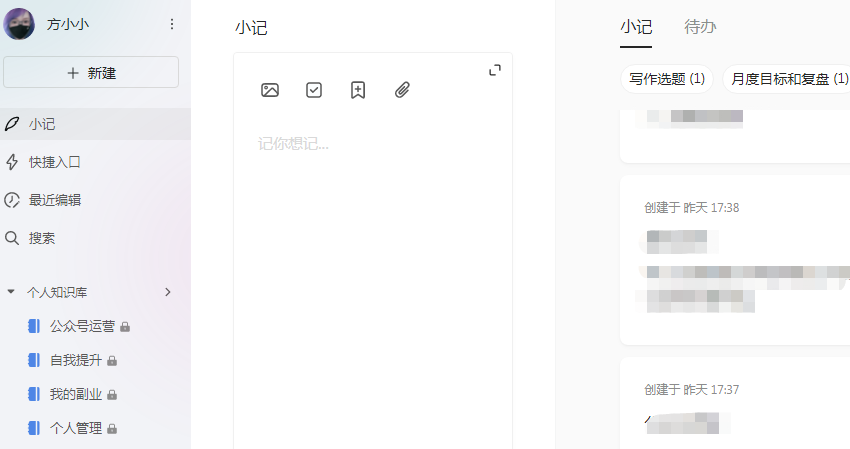Open the 快捷入口 sidebar item

(55, 162)
